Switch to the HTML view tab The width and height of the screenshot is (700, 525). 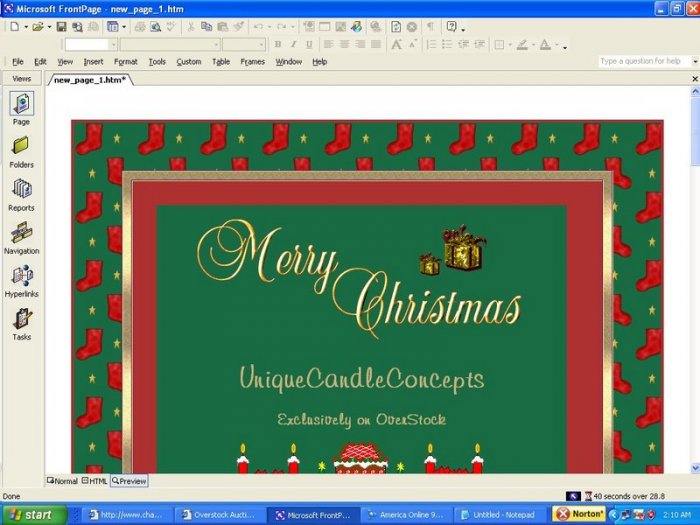click(x=95, y=481)
